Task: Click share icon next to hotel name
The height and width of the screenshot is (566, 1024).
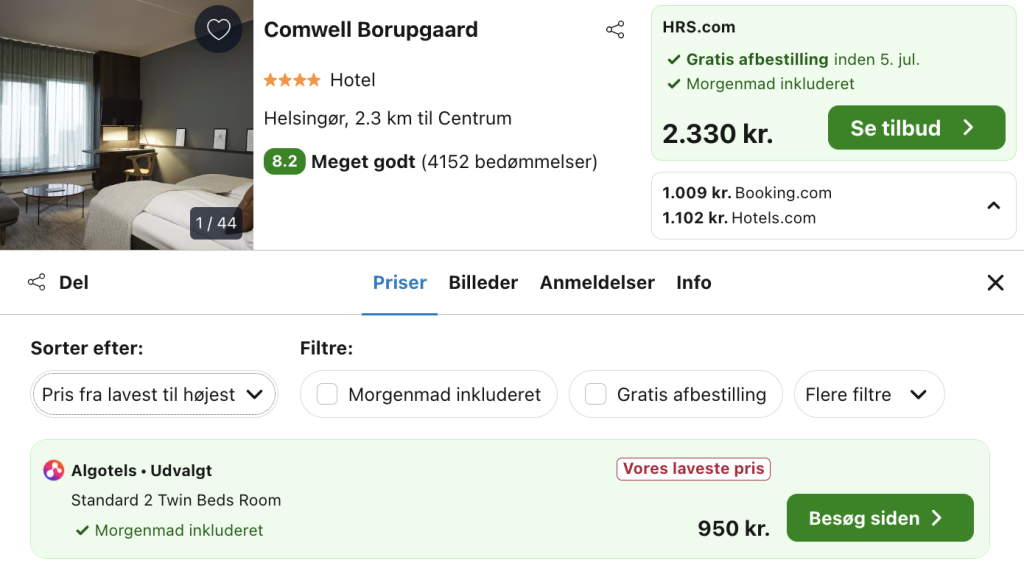Action: 615,29
